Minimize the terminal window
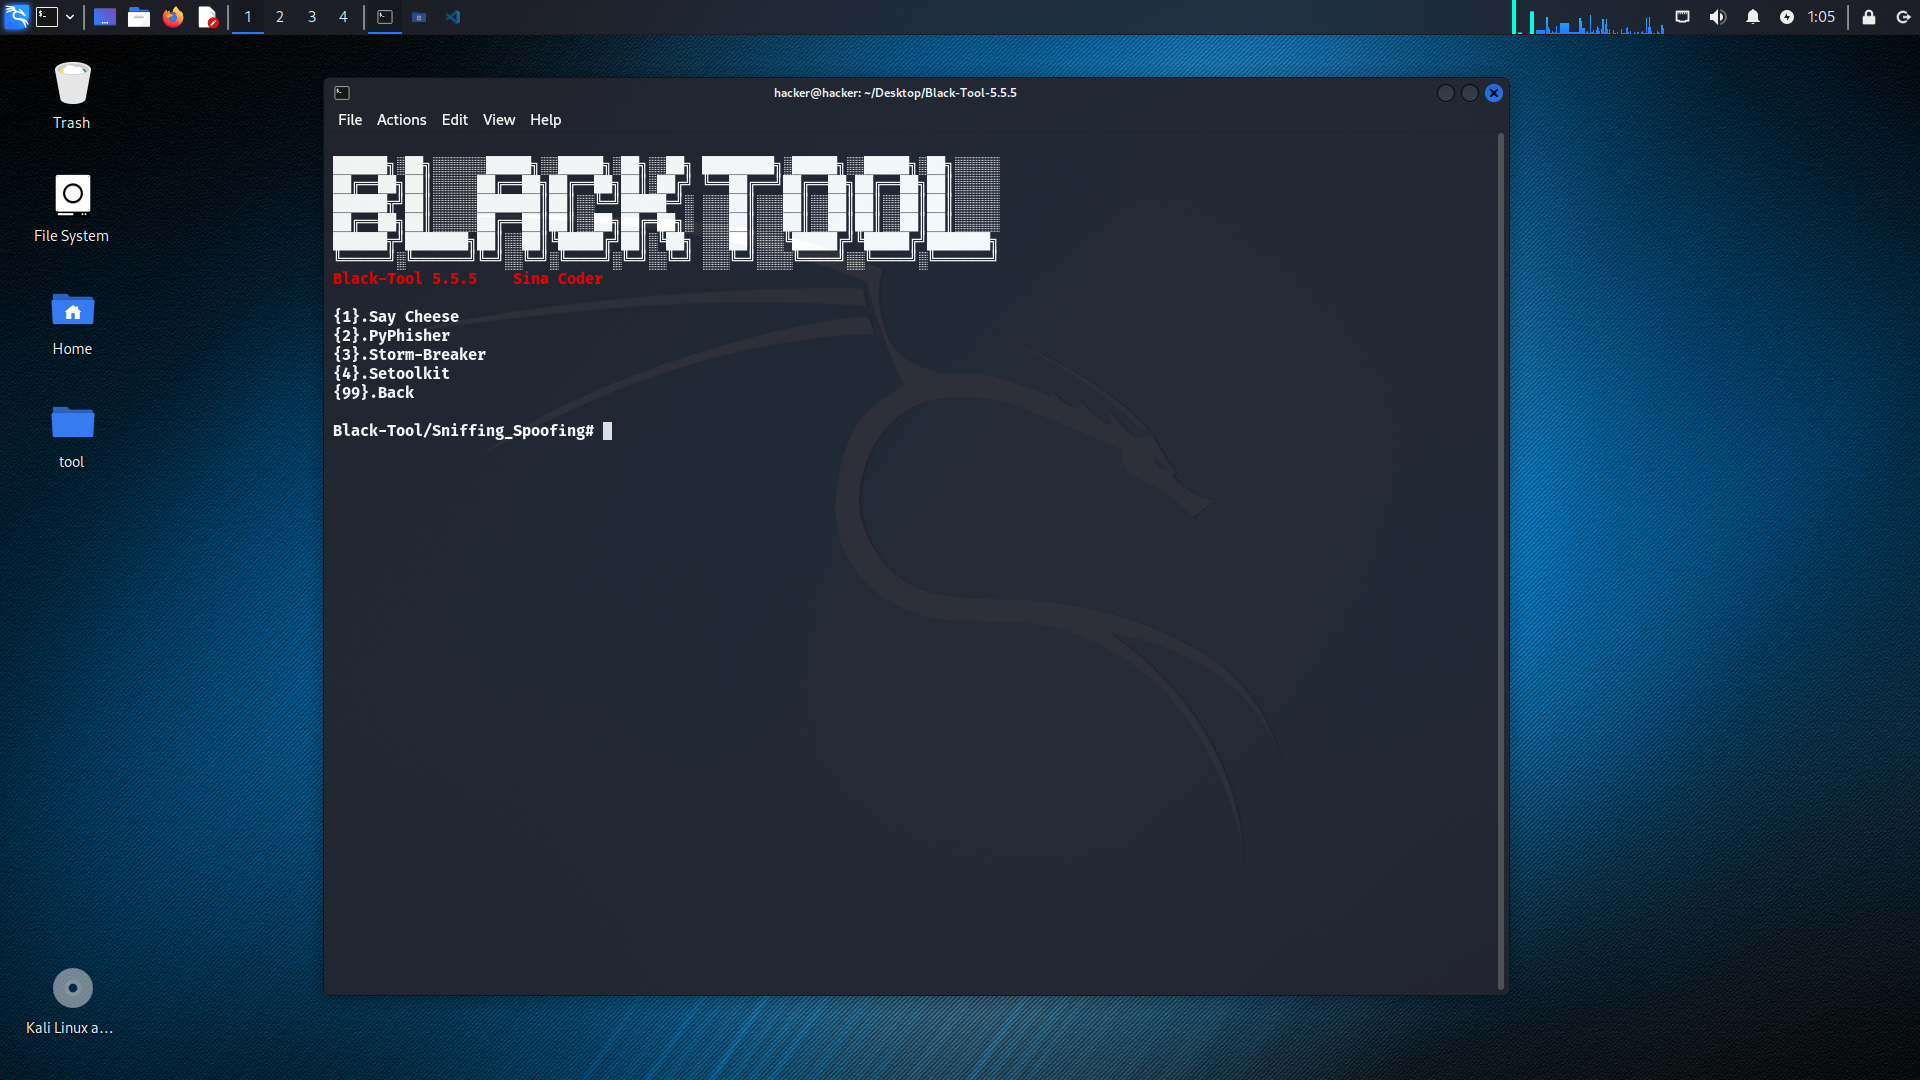The image size is (1920, 1080). [x=1446, y=93]
